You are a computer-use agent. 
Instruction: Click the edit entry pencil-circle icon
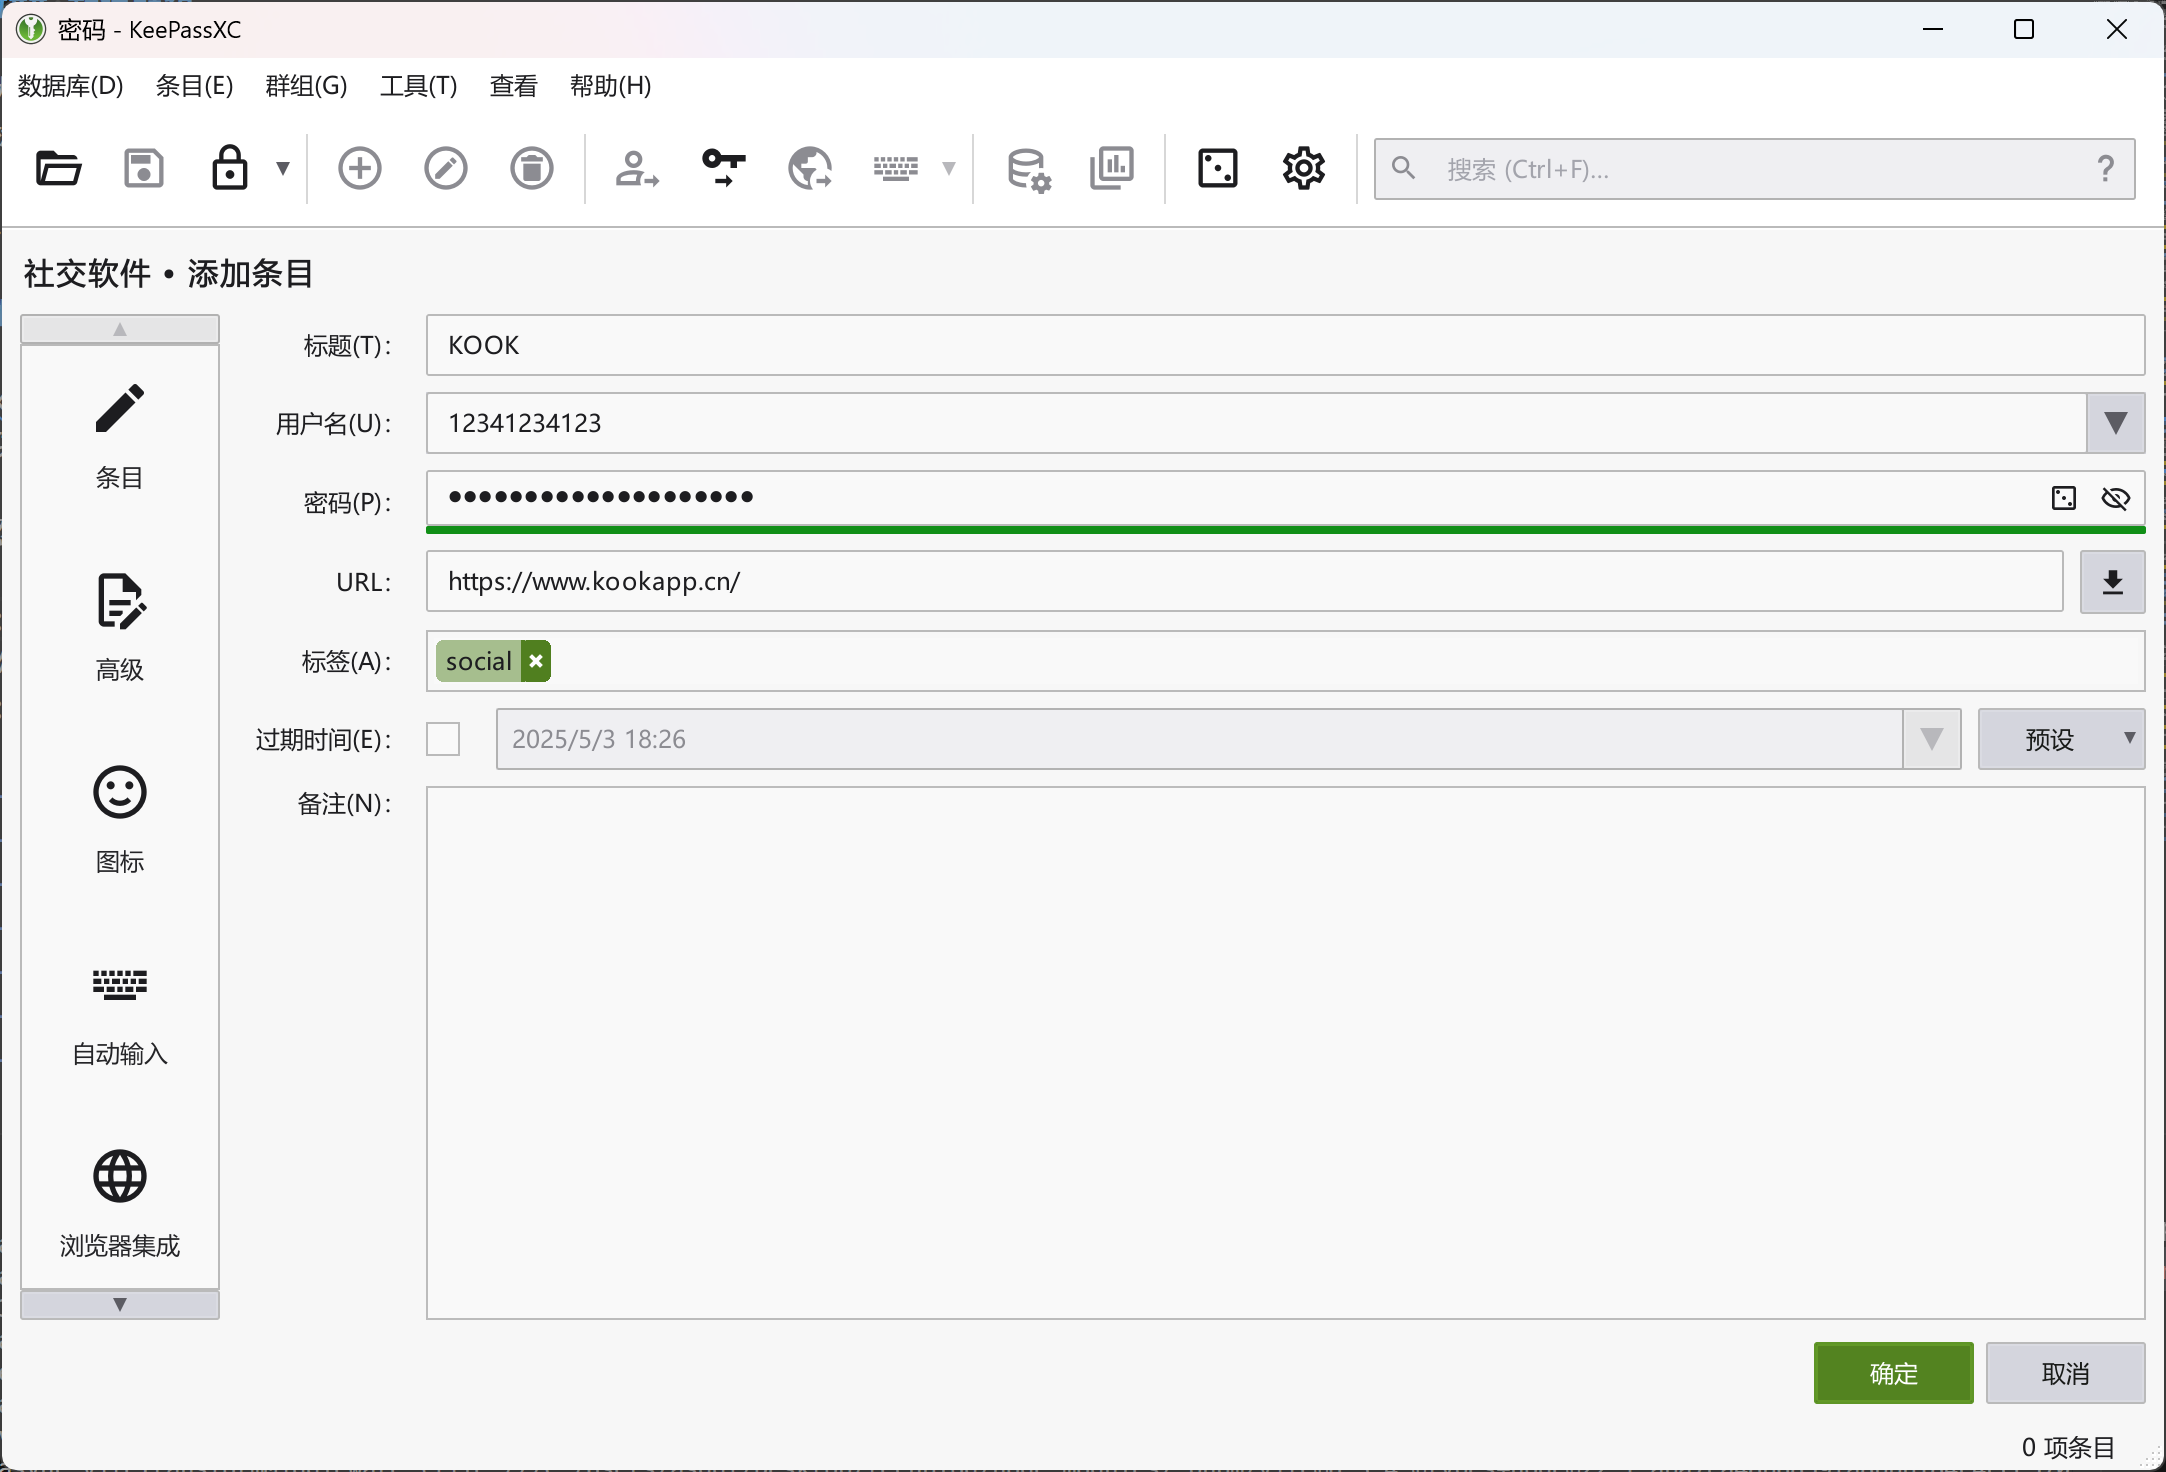tap(446, 168)
